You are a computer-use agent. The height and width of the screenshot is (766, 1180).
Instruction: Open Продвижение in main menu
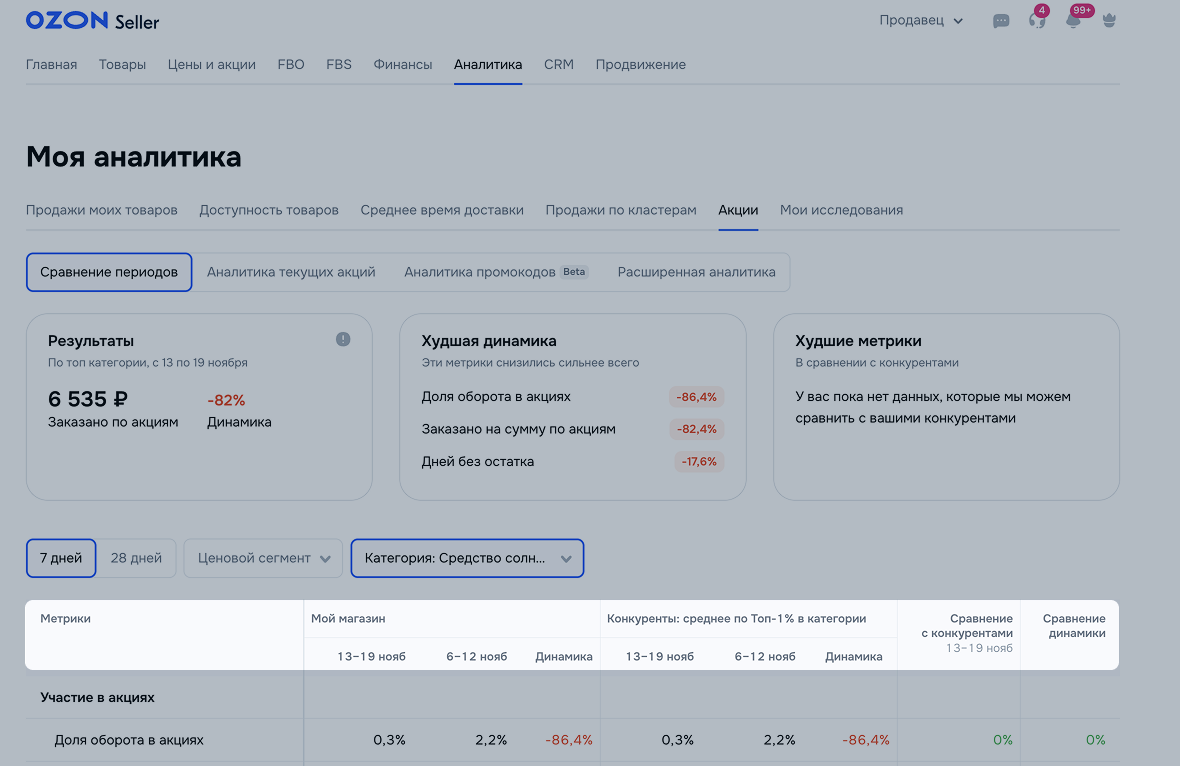tap(640, 65)
